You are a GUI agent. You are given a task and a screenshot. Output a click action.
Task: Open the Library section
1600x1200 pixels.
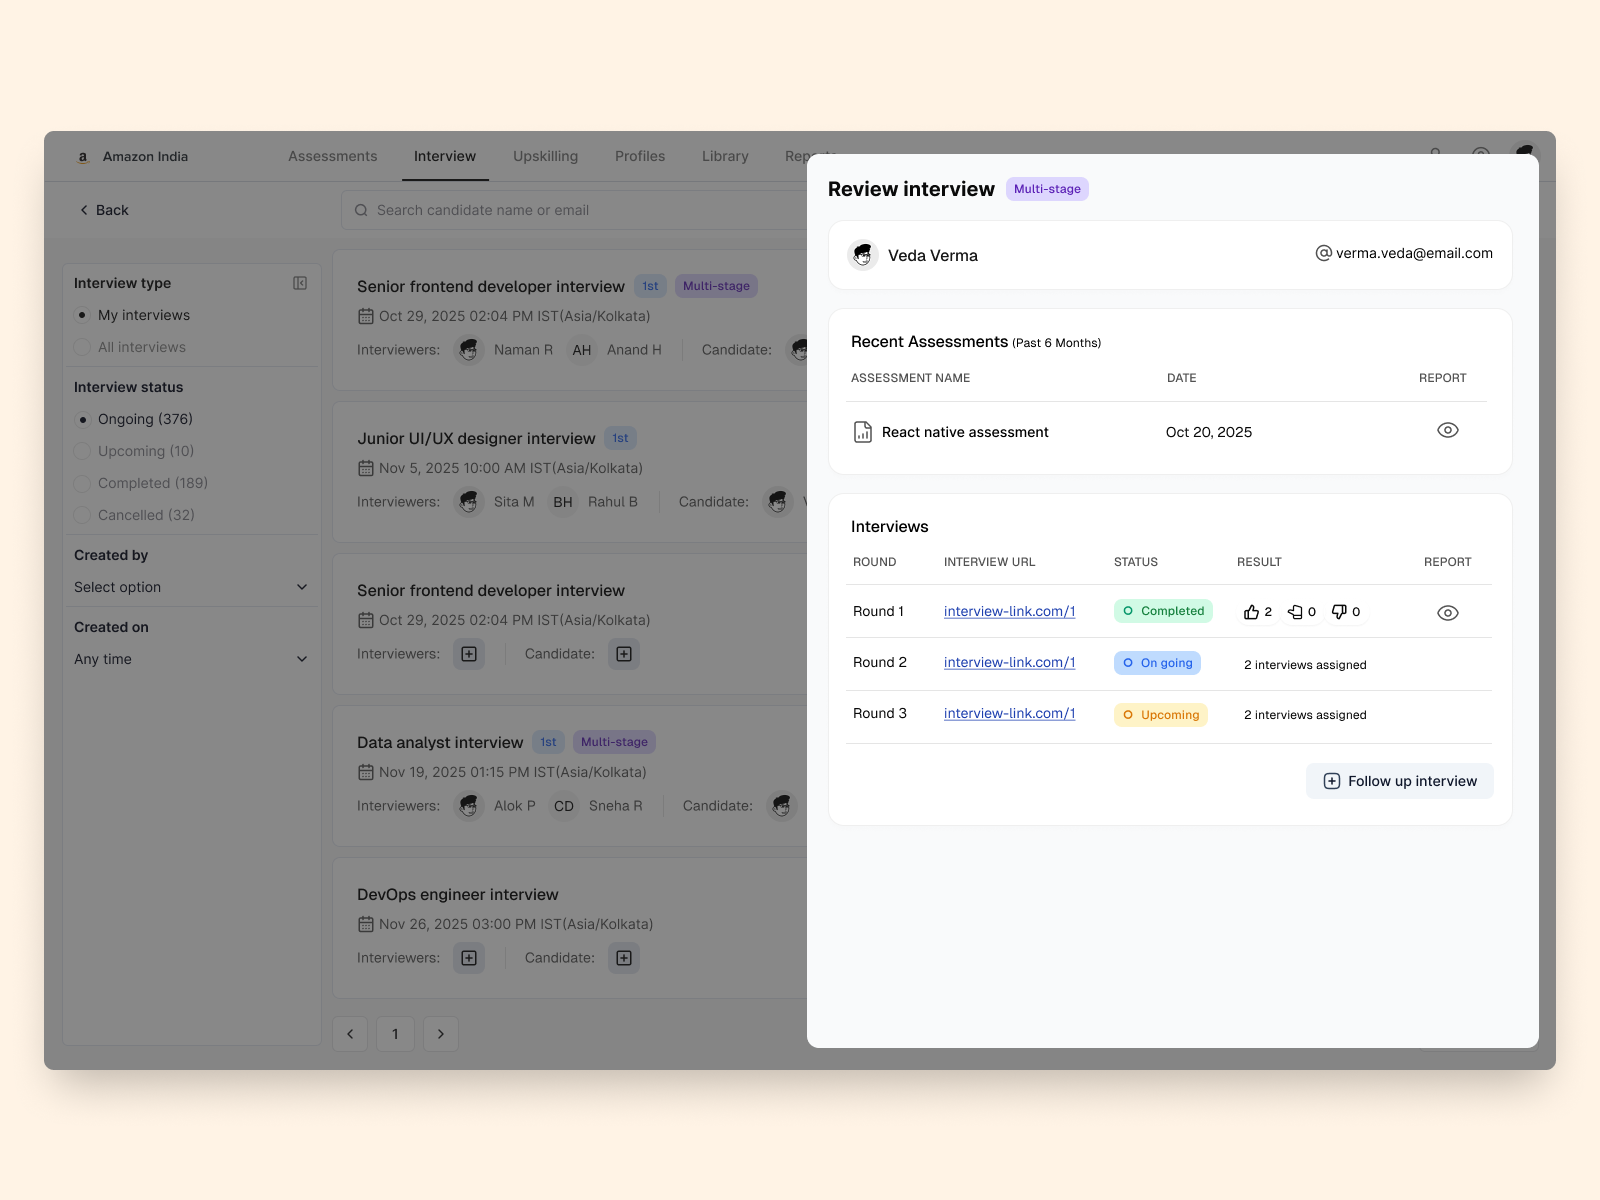coord(724,156)
